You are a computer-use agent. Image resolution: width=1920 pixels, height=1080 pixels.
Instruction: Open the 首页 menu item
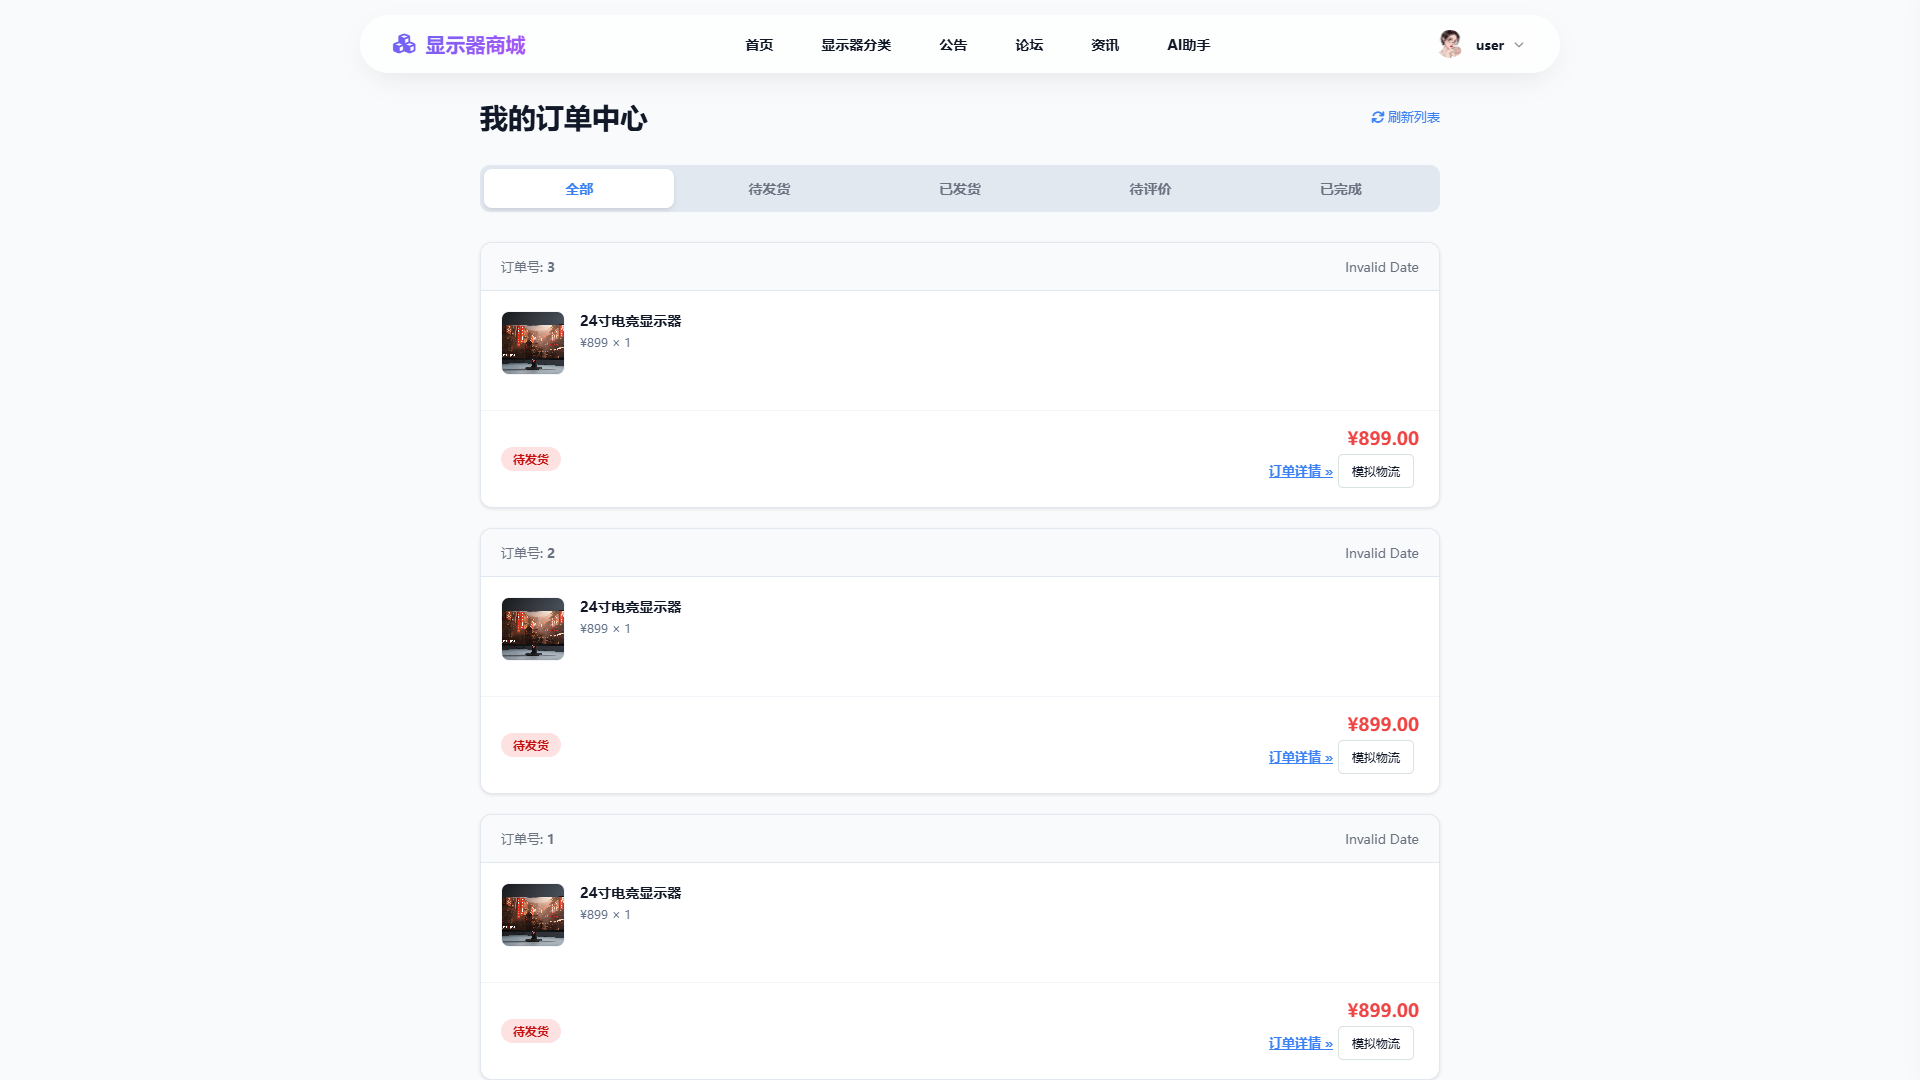[759, 45]
